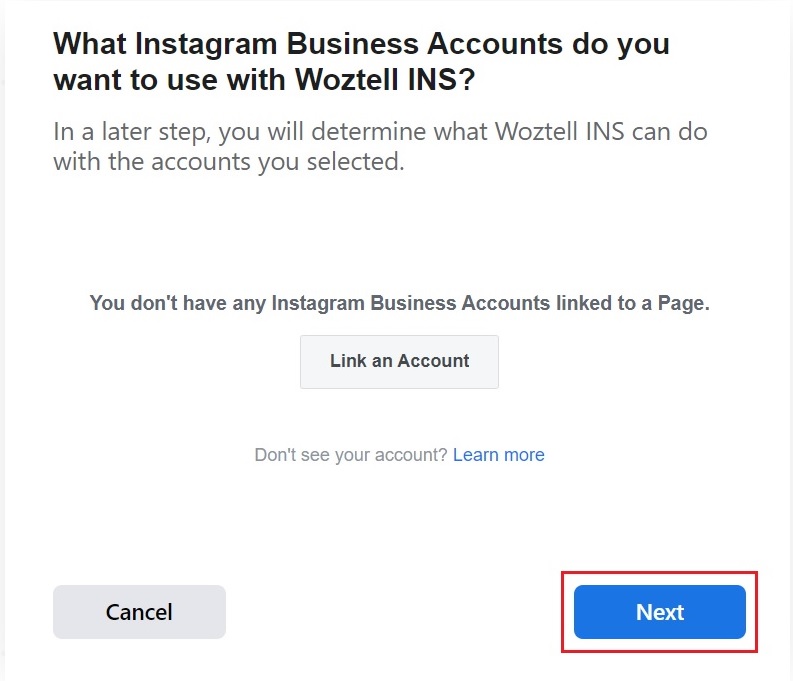Click the "In a later step" description text

[380, 146]
